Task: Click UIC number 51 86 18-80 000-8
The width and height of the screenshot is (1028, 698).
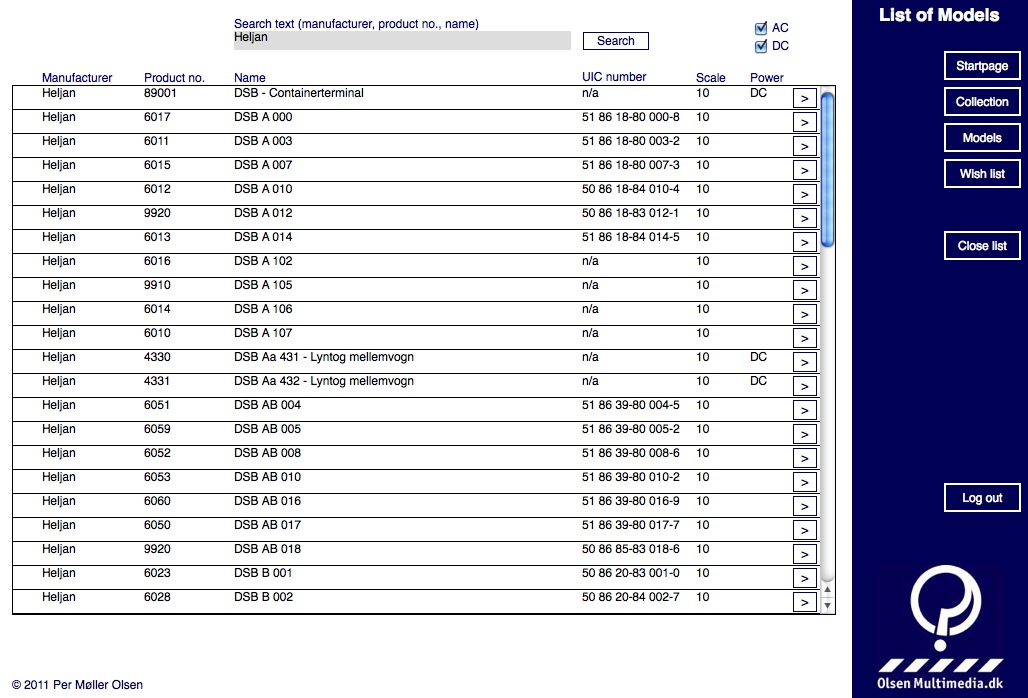Action: 631,117
